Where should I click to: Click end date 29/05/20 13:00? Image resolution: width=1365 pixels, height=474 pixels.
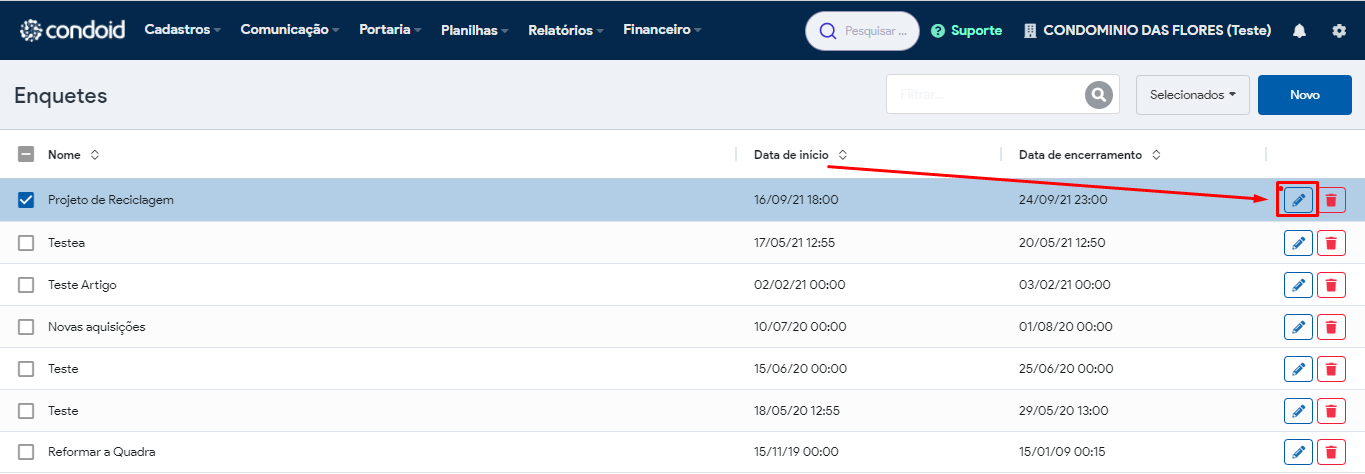tap(1062, 411)
